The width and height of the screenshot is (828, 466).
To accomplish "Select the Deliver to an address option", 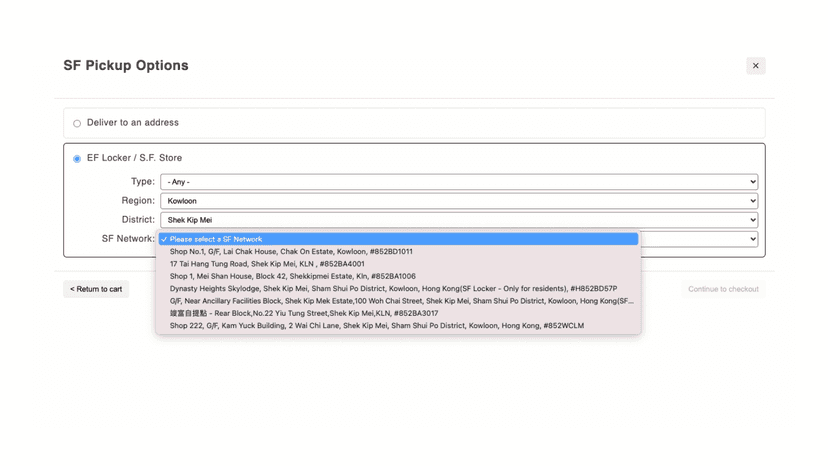I will point(77,123).
